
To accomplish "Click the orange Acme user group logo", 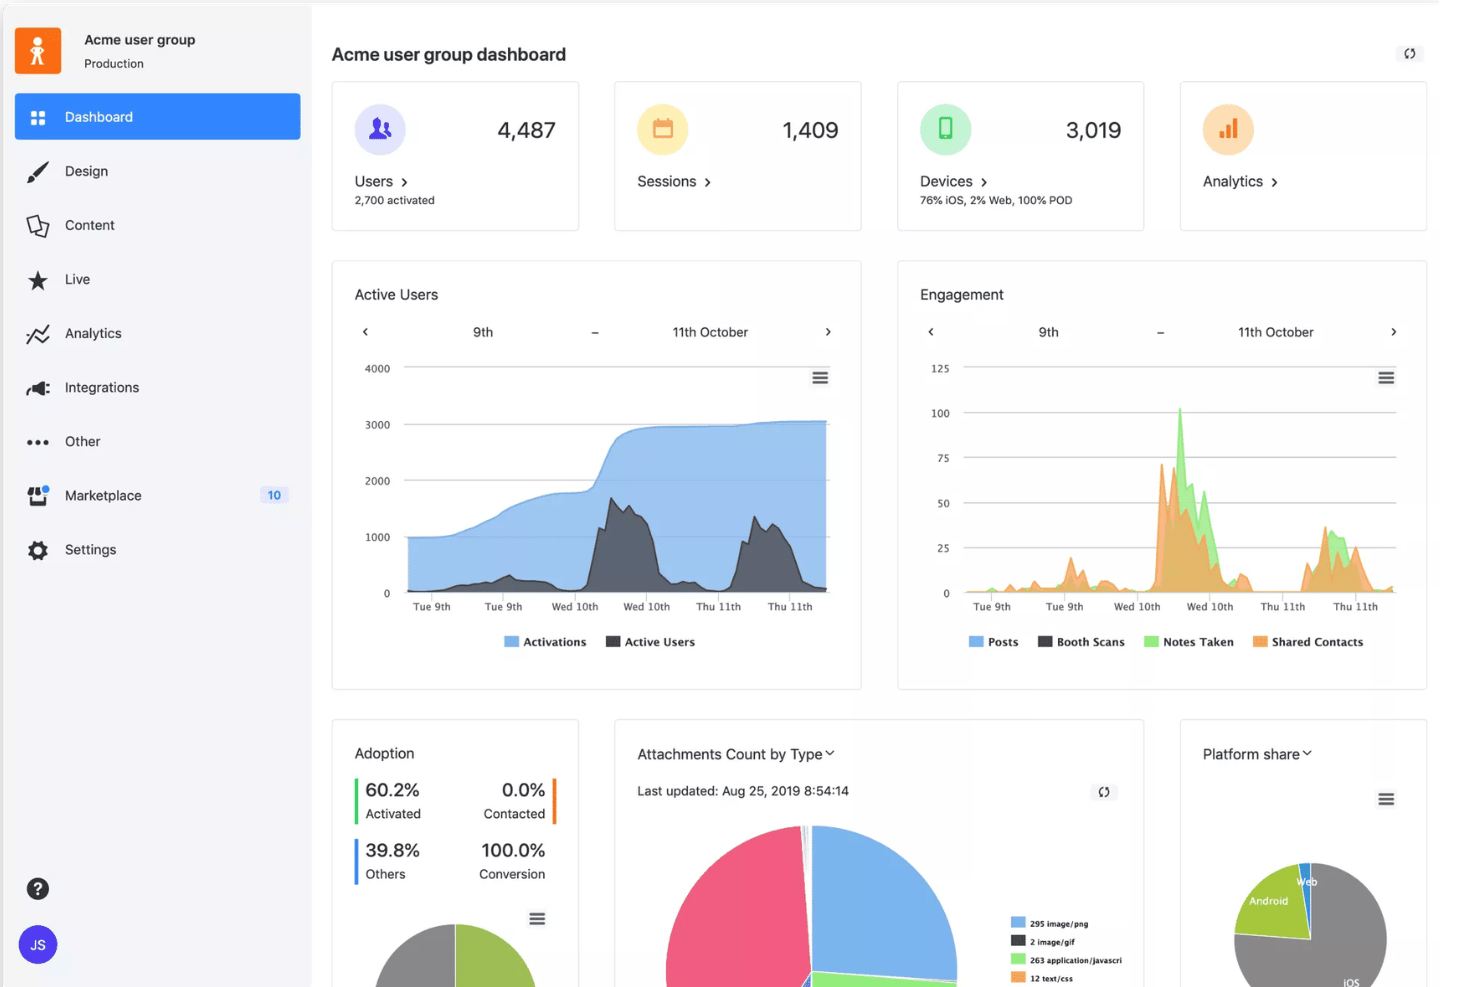I will [38, 50].
